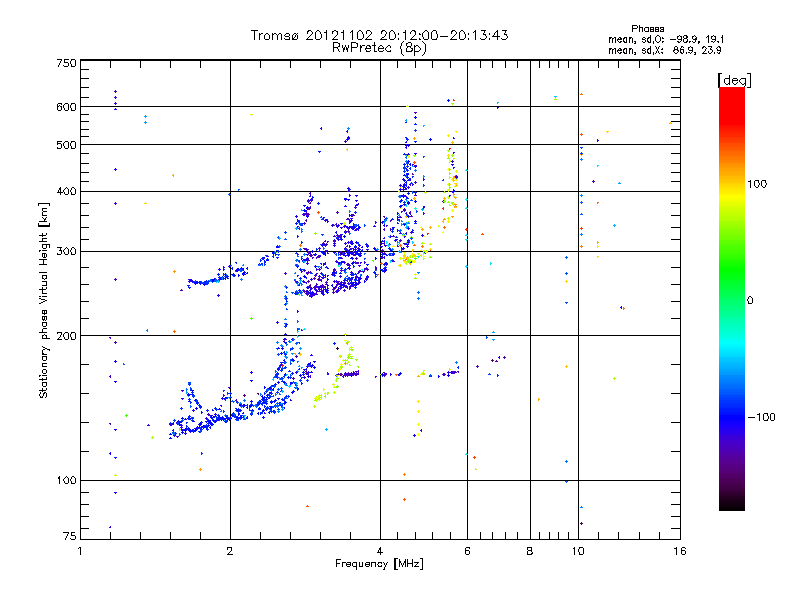Click the y-axis tick label '500'
800x600 pixels.
tap(67, 145)
